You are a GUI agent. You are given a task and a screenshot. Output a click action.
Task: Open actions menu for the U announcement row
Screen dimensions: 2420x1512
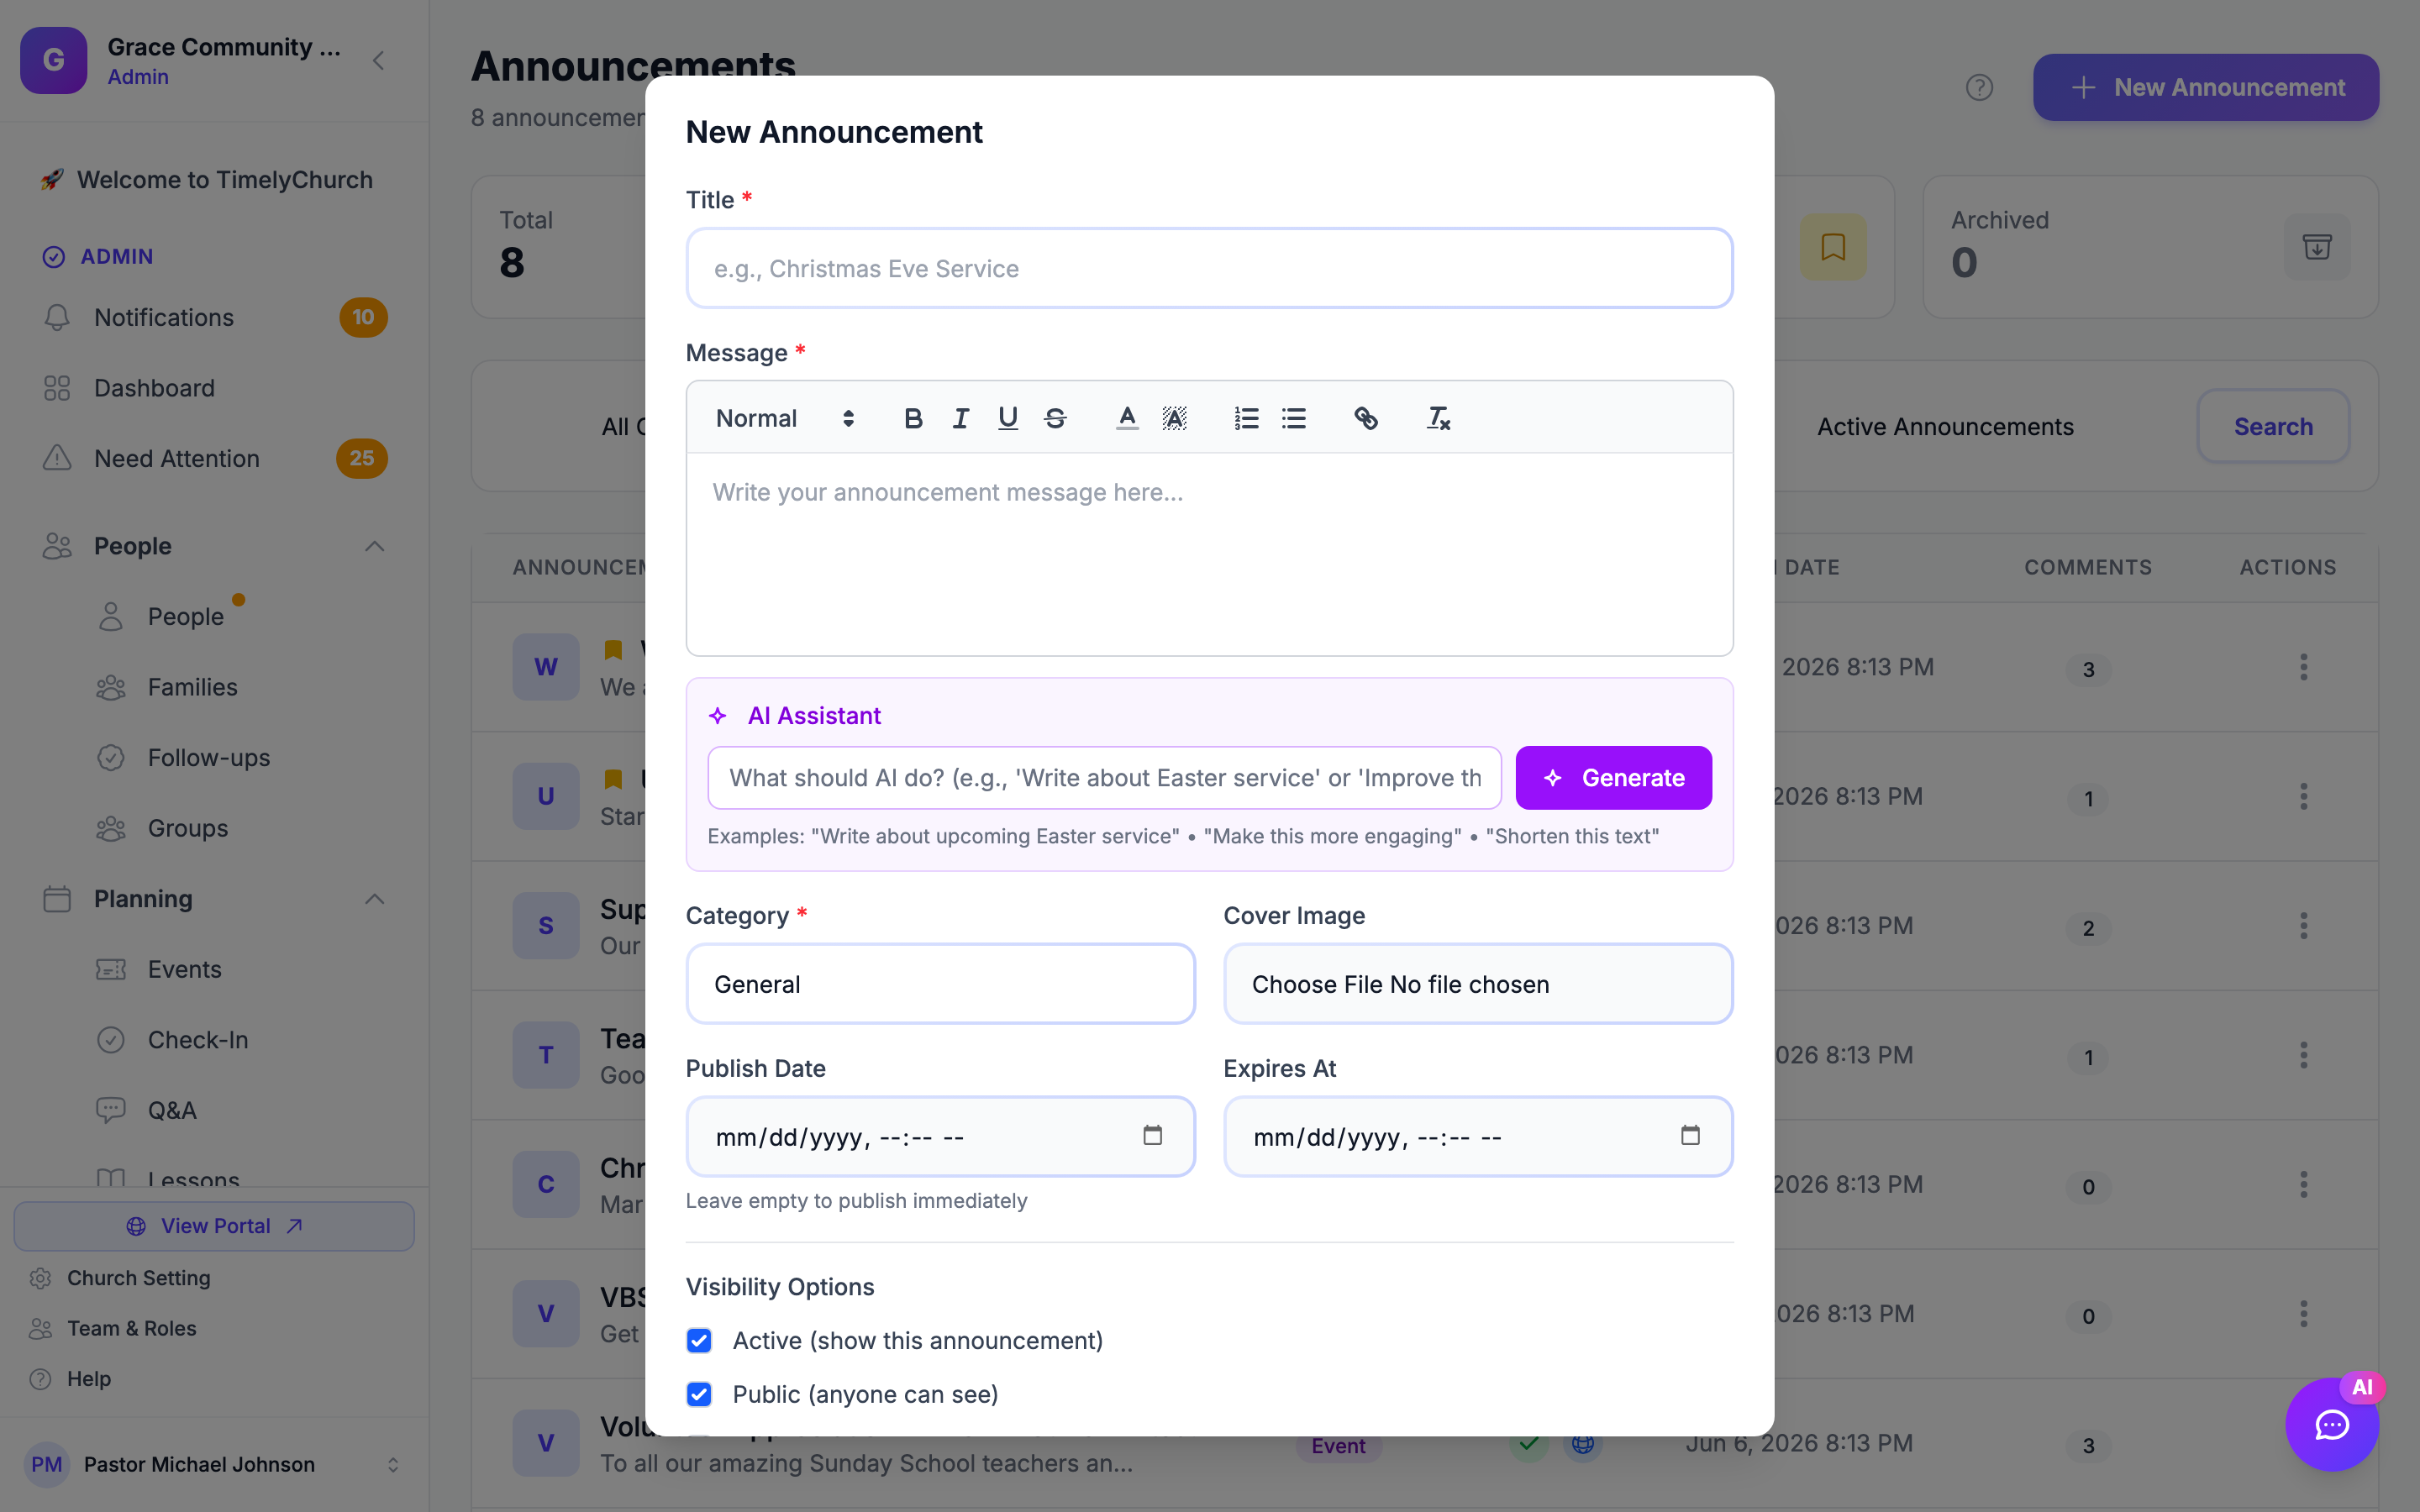(2303, 796)
